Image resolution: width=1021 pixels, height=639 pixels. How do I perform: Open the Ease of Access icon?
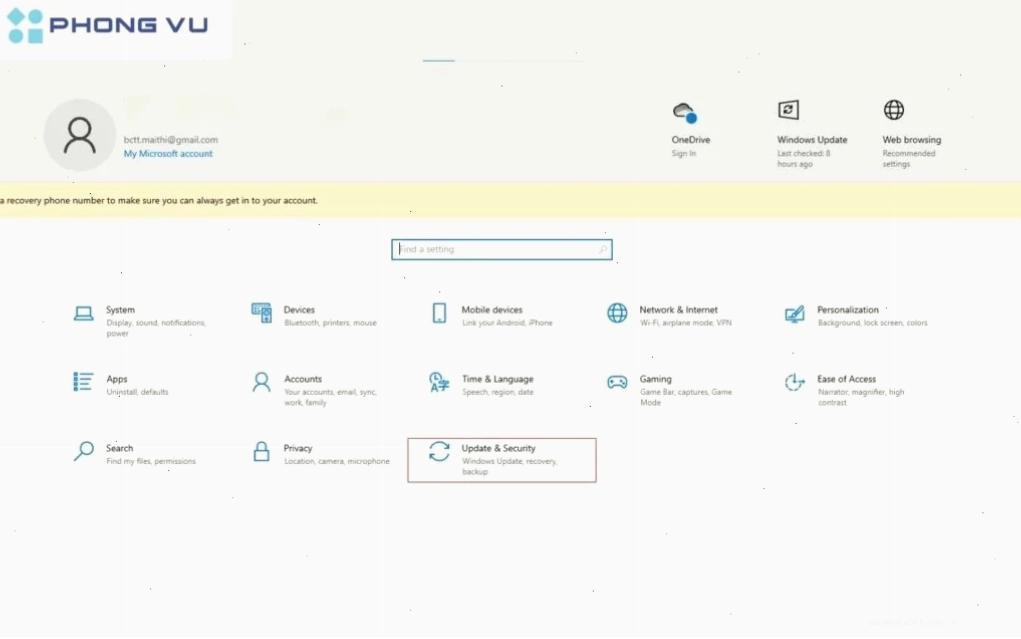[794, 382]
